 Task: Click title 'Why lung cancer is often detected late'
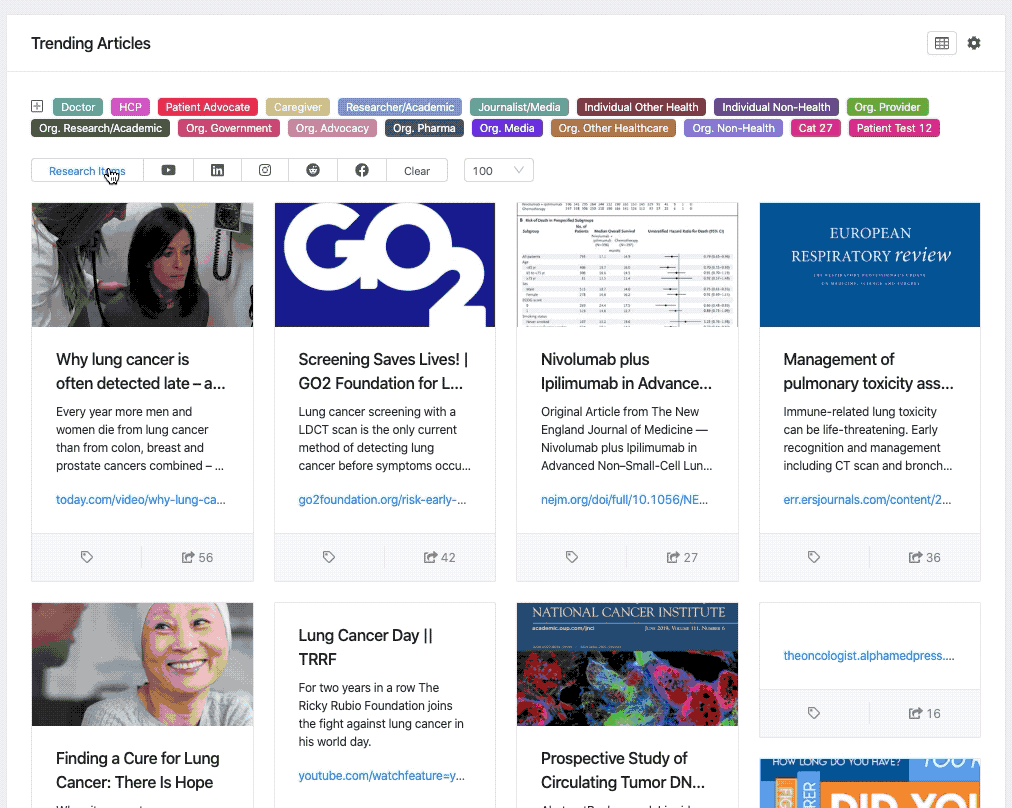[x=141, y=371]
